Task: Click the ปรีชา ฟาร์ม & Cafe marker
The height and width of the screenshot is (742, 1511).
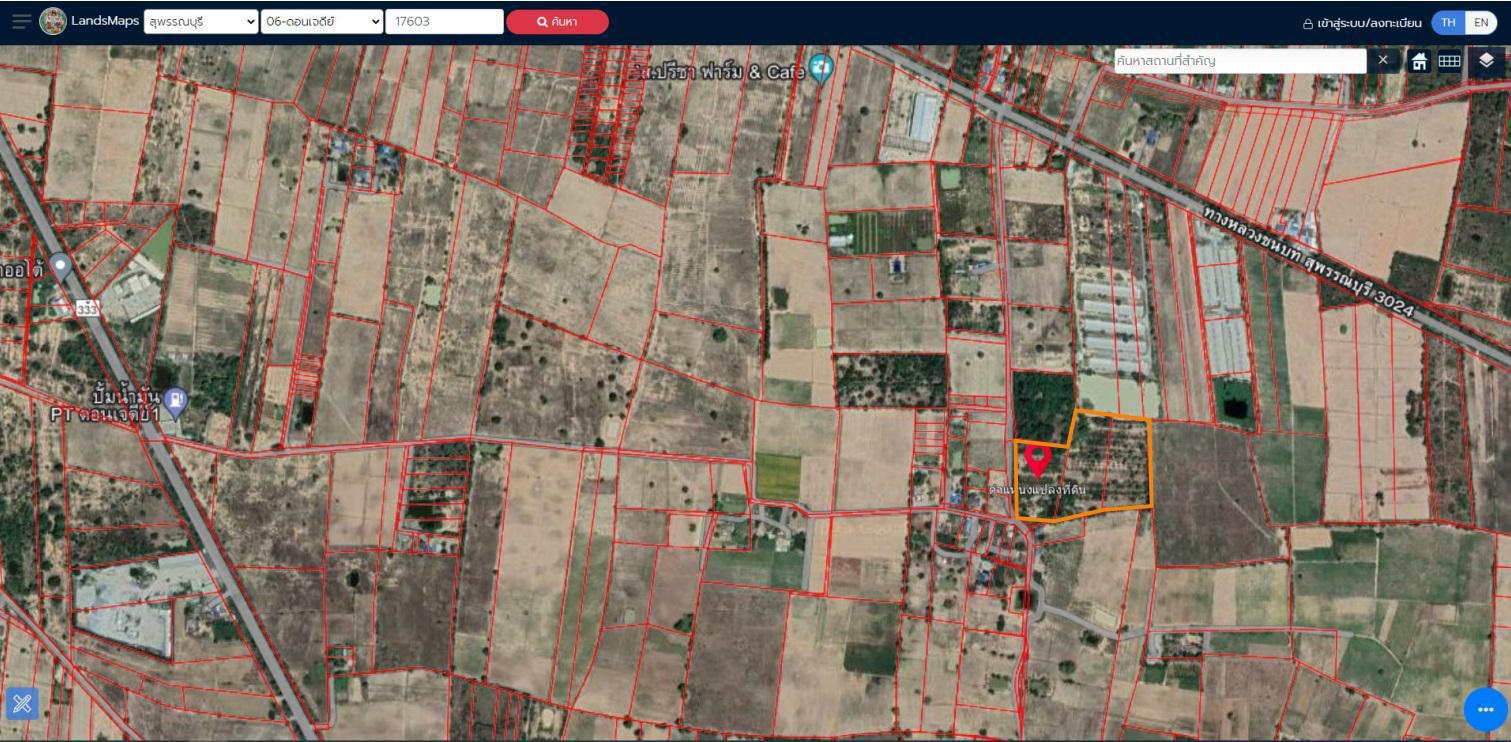Action: [x=821, y=69]
